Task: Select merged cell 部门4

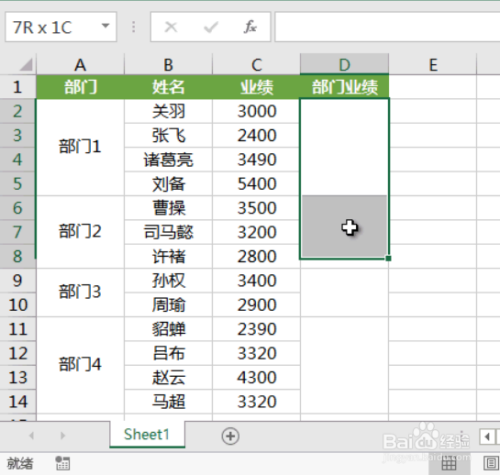Action: coord(80,365)
